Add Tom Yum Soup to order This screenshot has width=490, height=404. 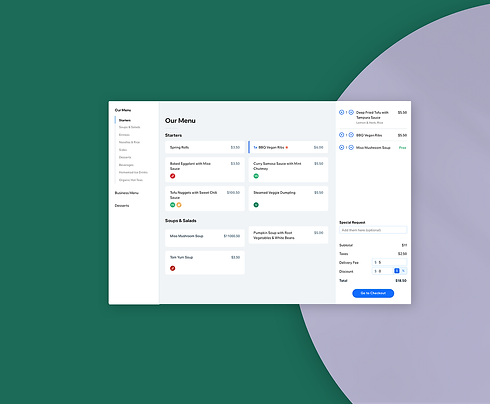click(x=205, y=263)
